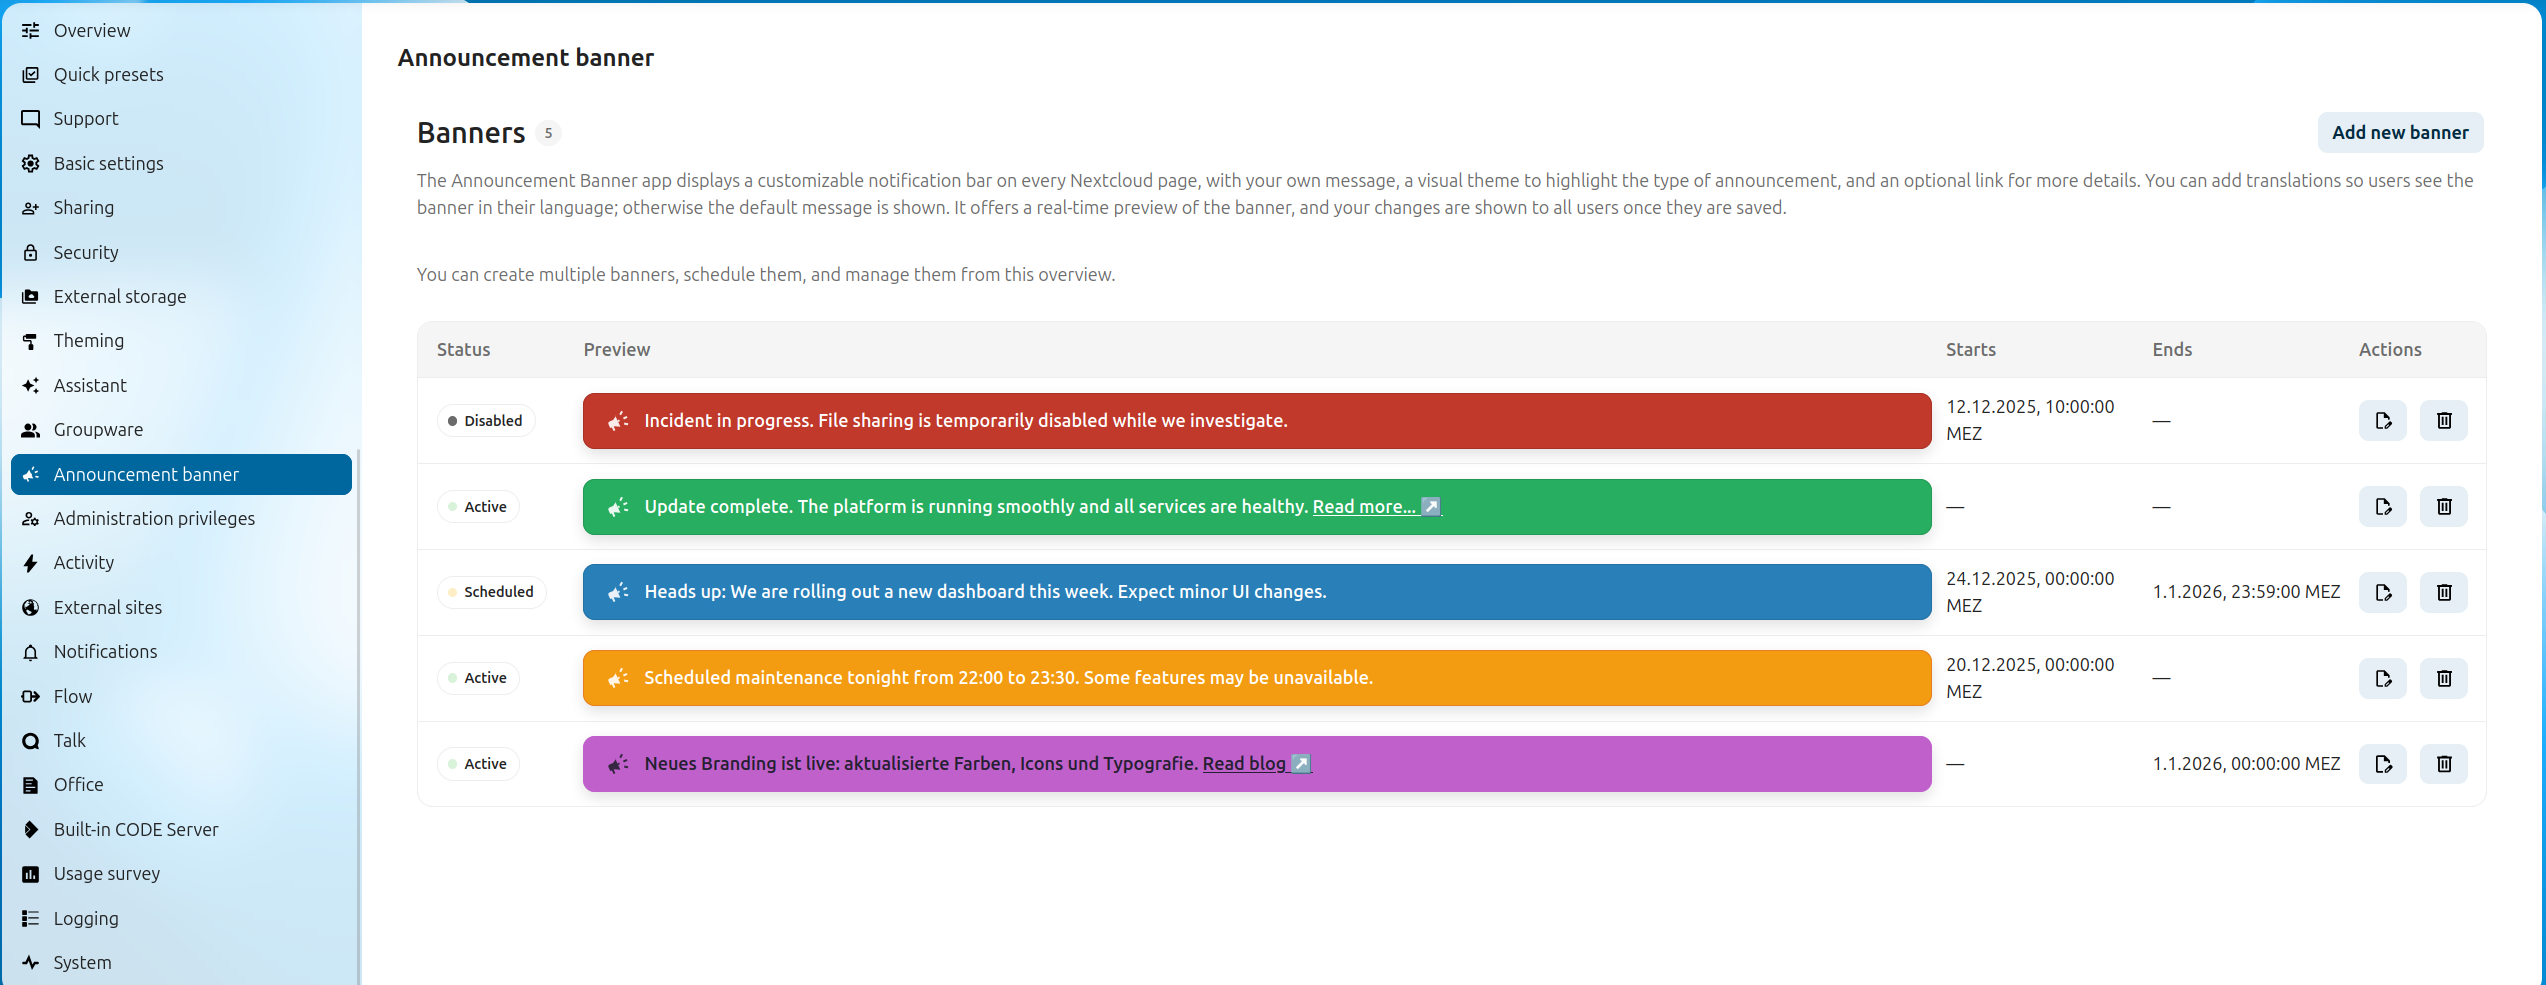This screenshot has width=2546, height=985.
Task: Click the Groupware people icon
Action: pyautogui.click(x=31, y=430)
